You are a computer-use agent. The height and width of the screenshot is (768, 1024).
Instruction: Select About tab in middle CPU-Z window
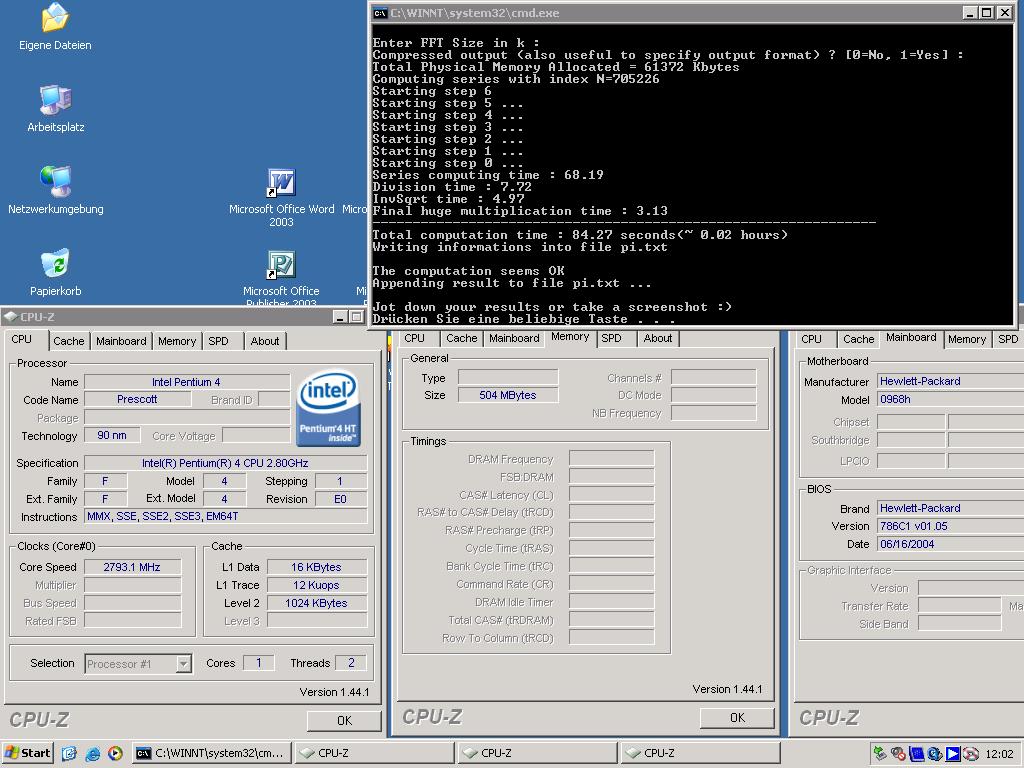coord(658,338)
